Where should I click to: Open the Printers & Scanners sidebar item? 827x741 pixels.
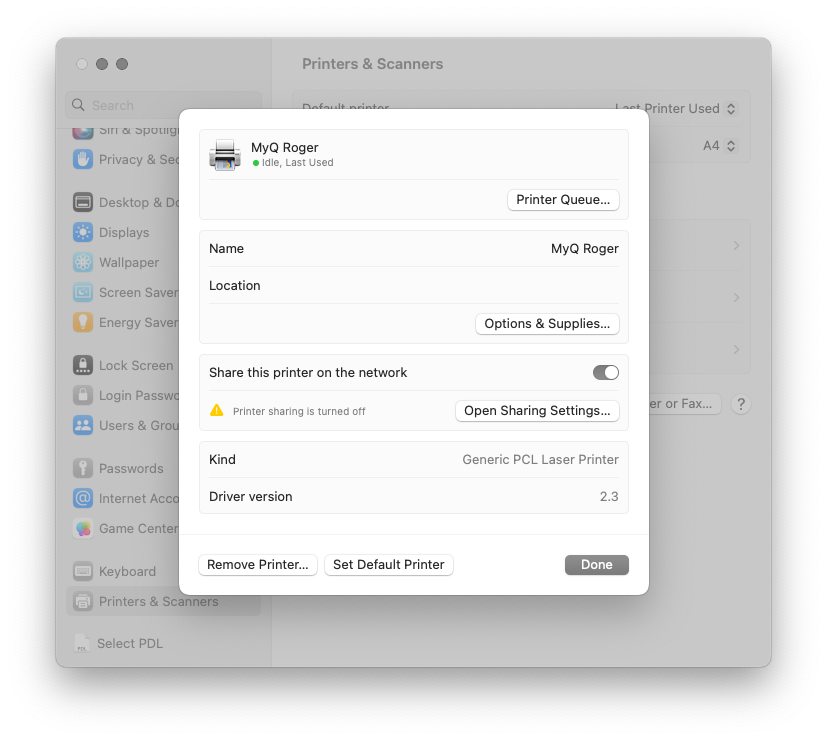click(158, 601)
